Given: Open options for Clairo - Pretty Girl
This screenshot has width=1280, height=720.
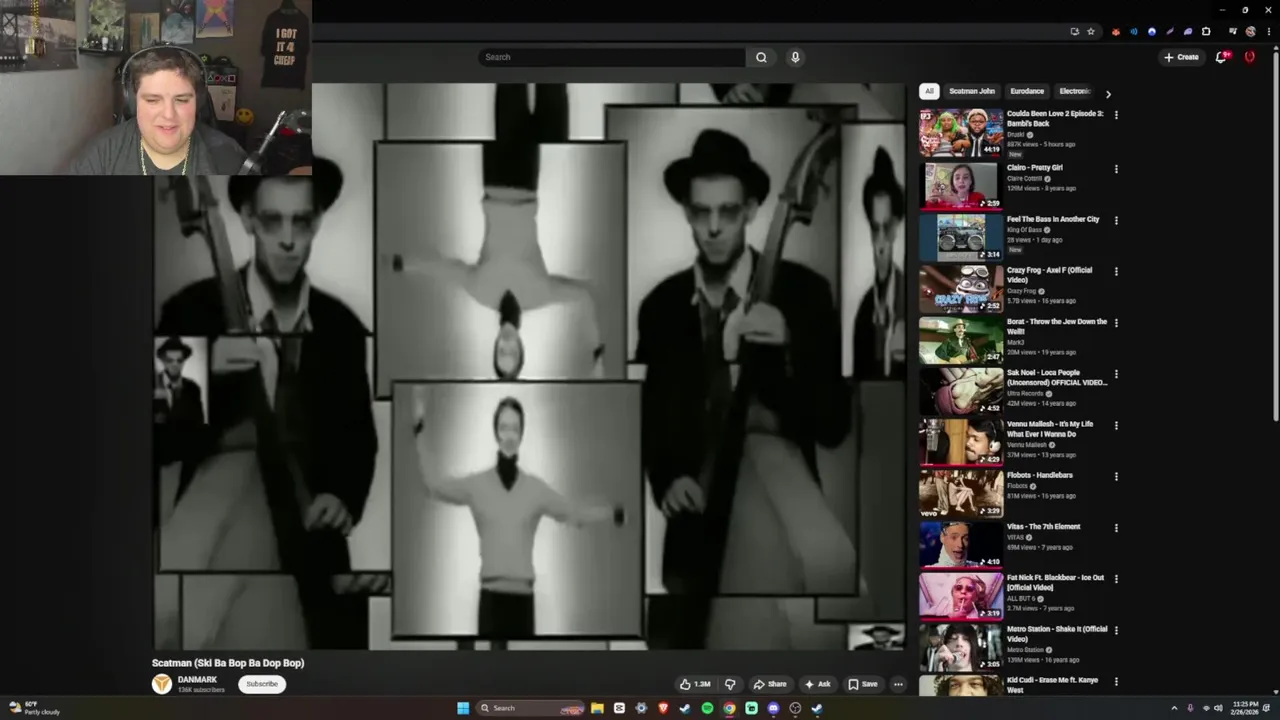Looking at the screenshot, I should click(1116, 169).
